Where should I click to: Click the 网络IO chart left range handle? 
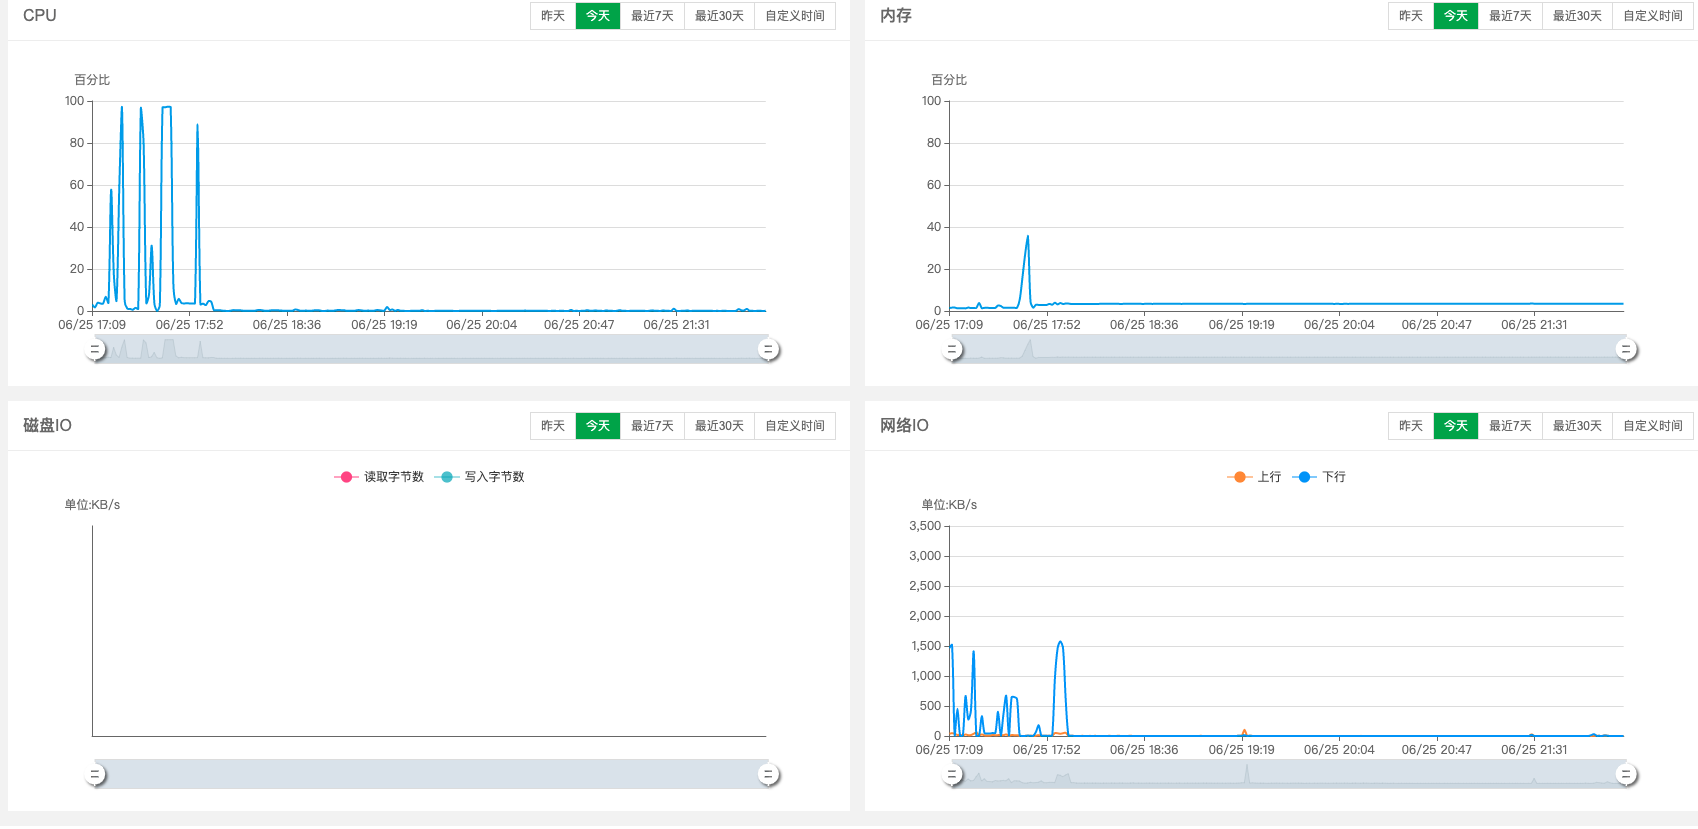tap(952, 774)
